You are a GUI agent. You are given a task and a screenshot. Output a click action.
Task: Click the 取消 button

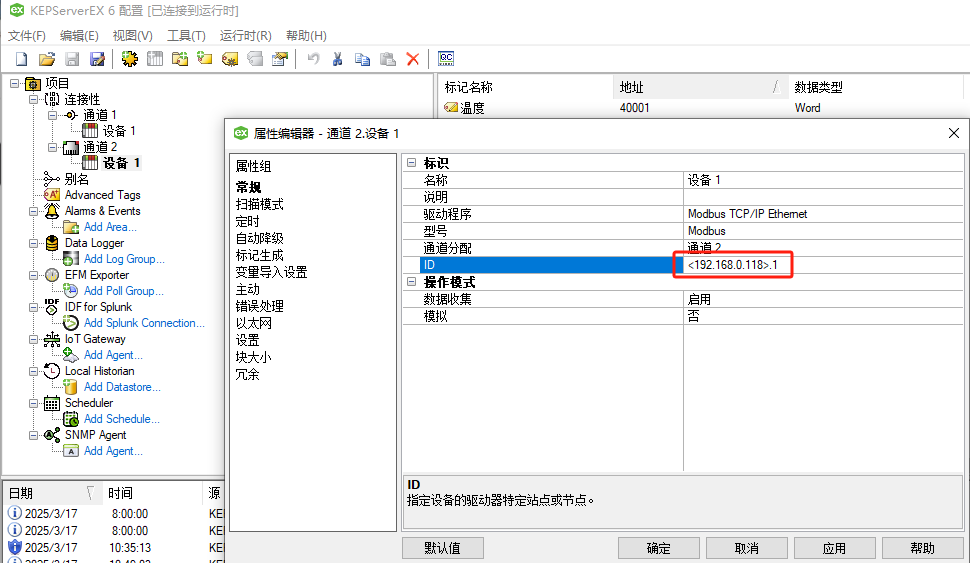coord(747,548)
